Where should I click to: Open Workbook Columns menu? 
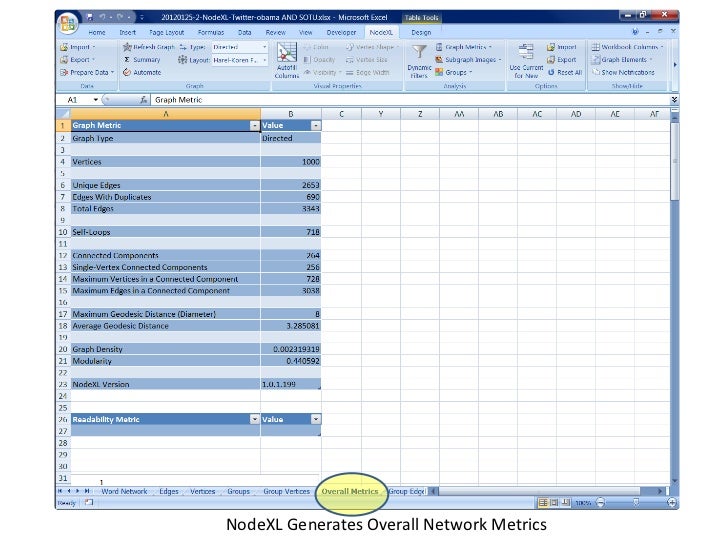tap(627, 47)
